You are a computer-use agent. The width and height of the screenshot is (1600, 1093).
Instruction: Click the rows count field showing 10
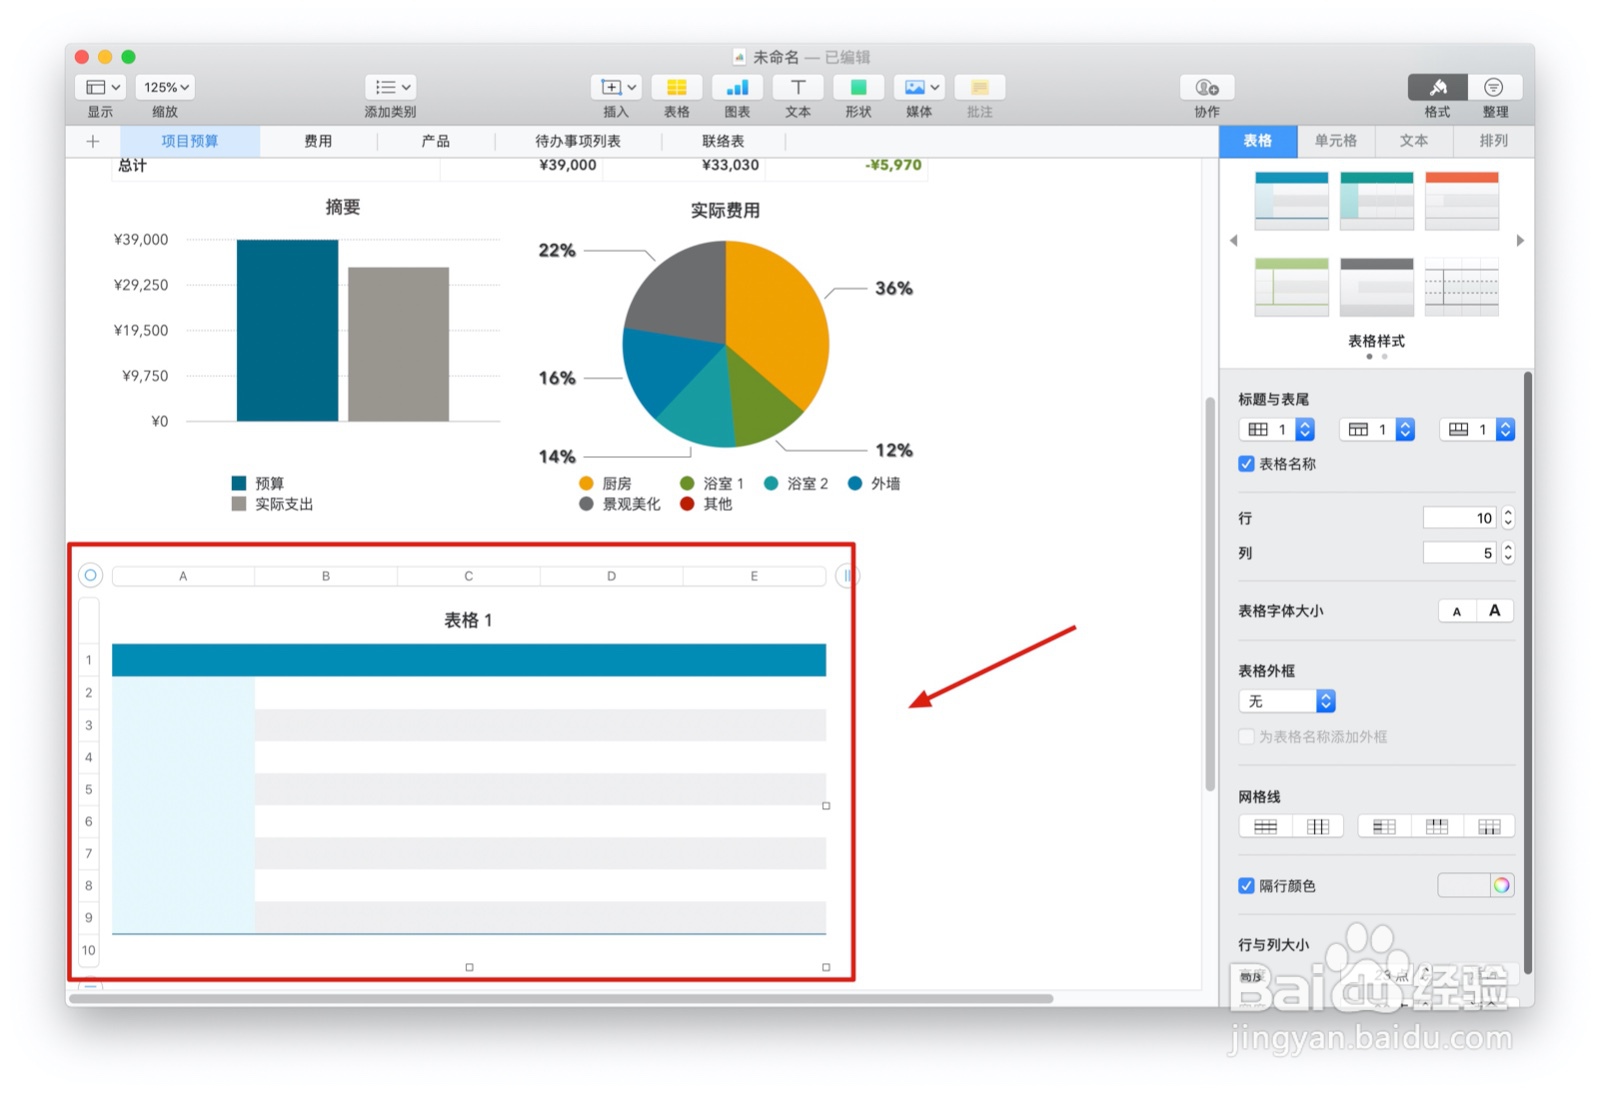pyautogui.click(x=1460, y=518)
